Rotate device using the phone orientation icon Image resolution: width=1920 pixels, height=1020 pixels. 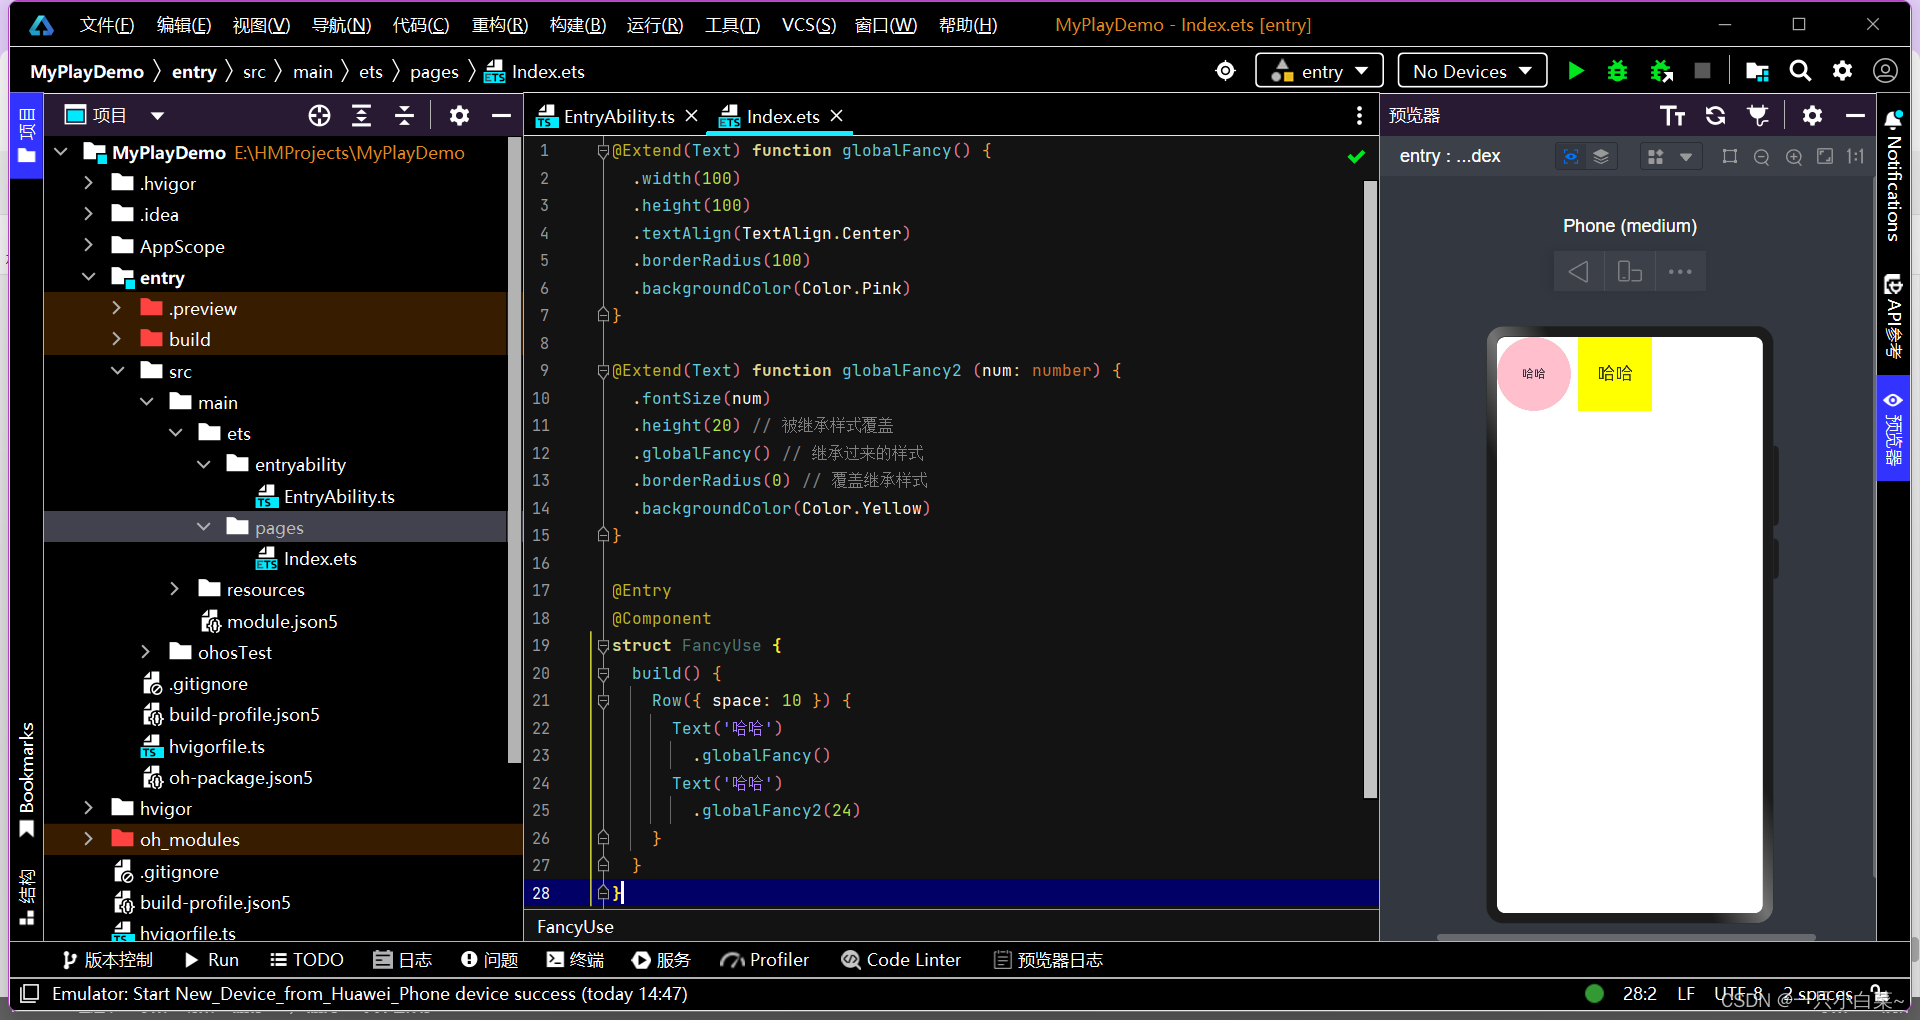(1630, 272)
